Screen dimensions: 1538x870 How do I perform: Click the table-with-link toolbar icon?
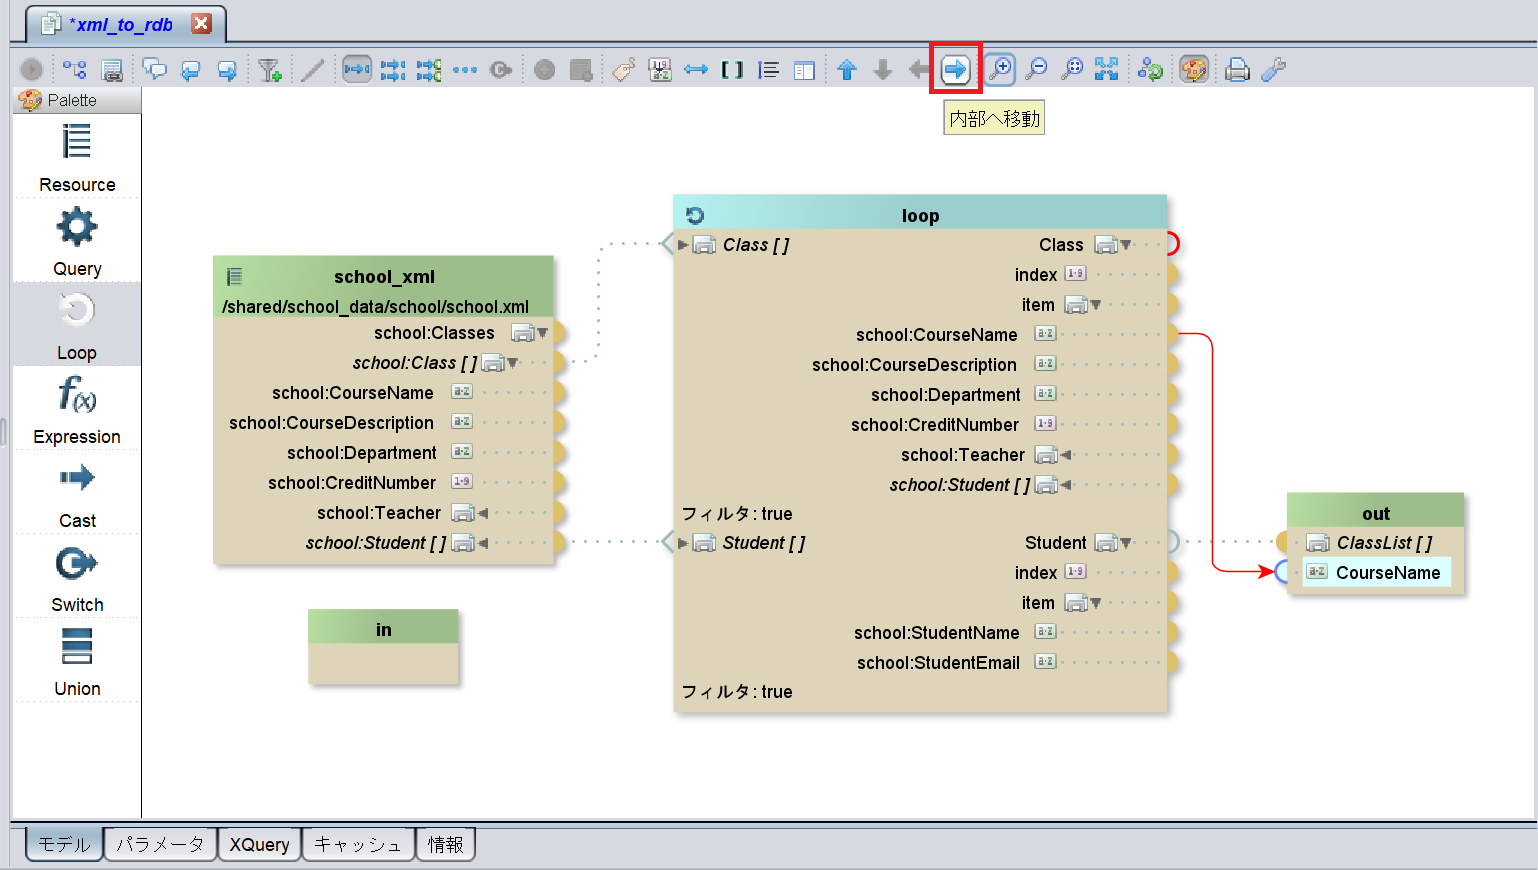[112, 69]
